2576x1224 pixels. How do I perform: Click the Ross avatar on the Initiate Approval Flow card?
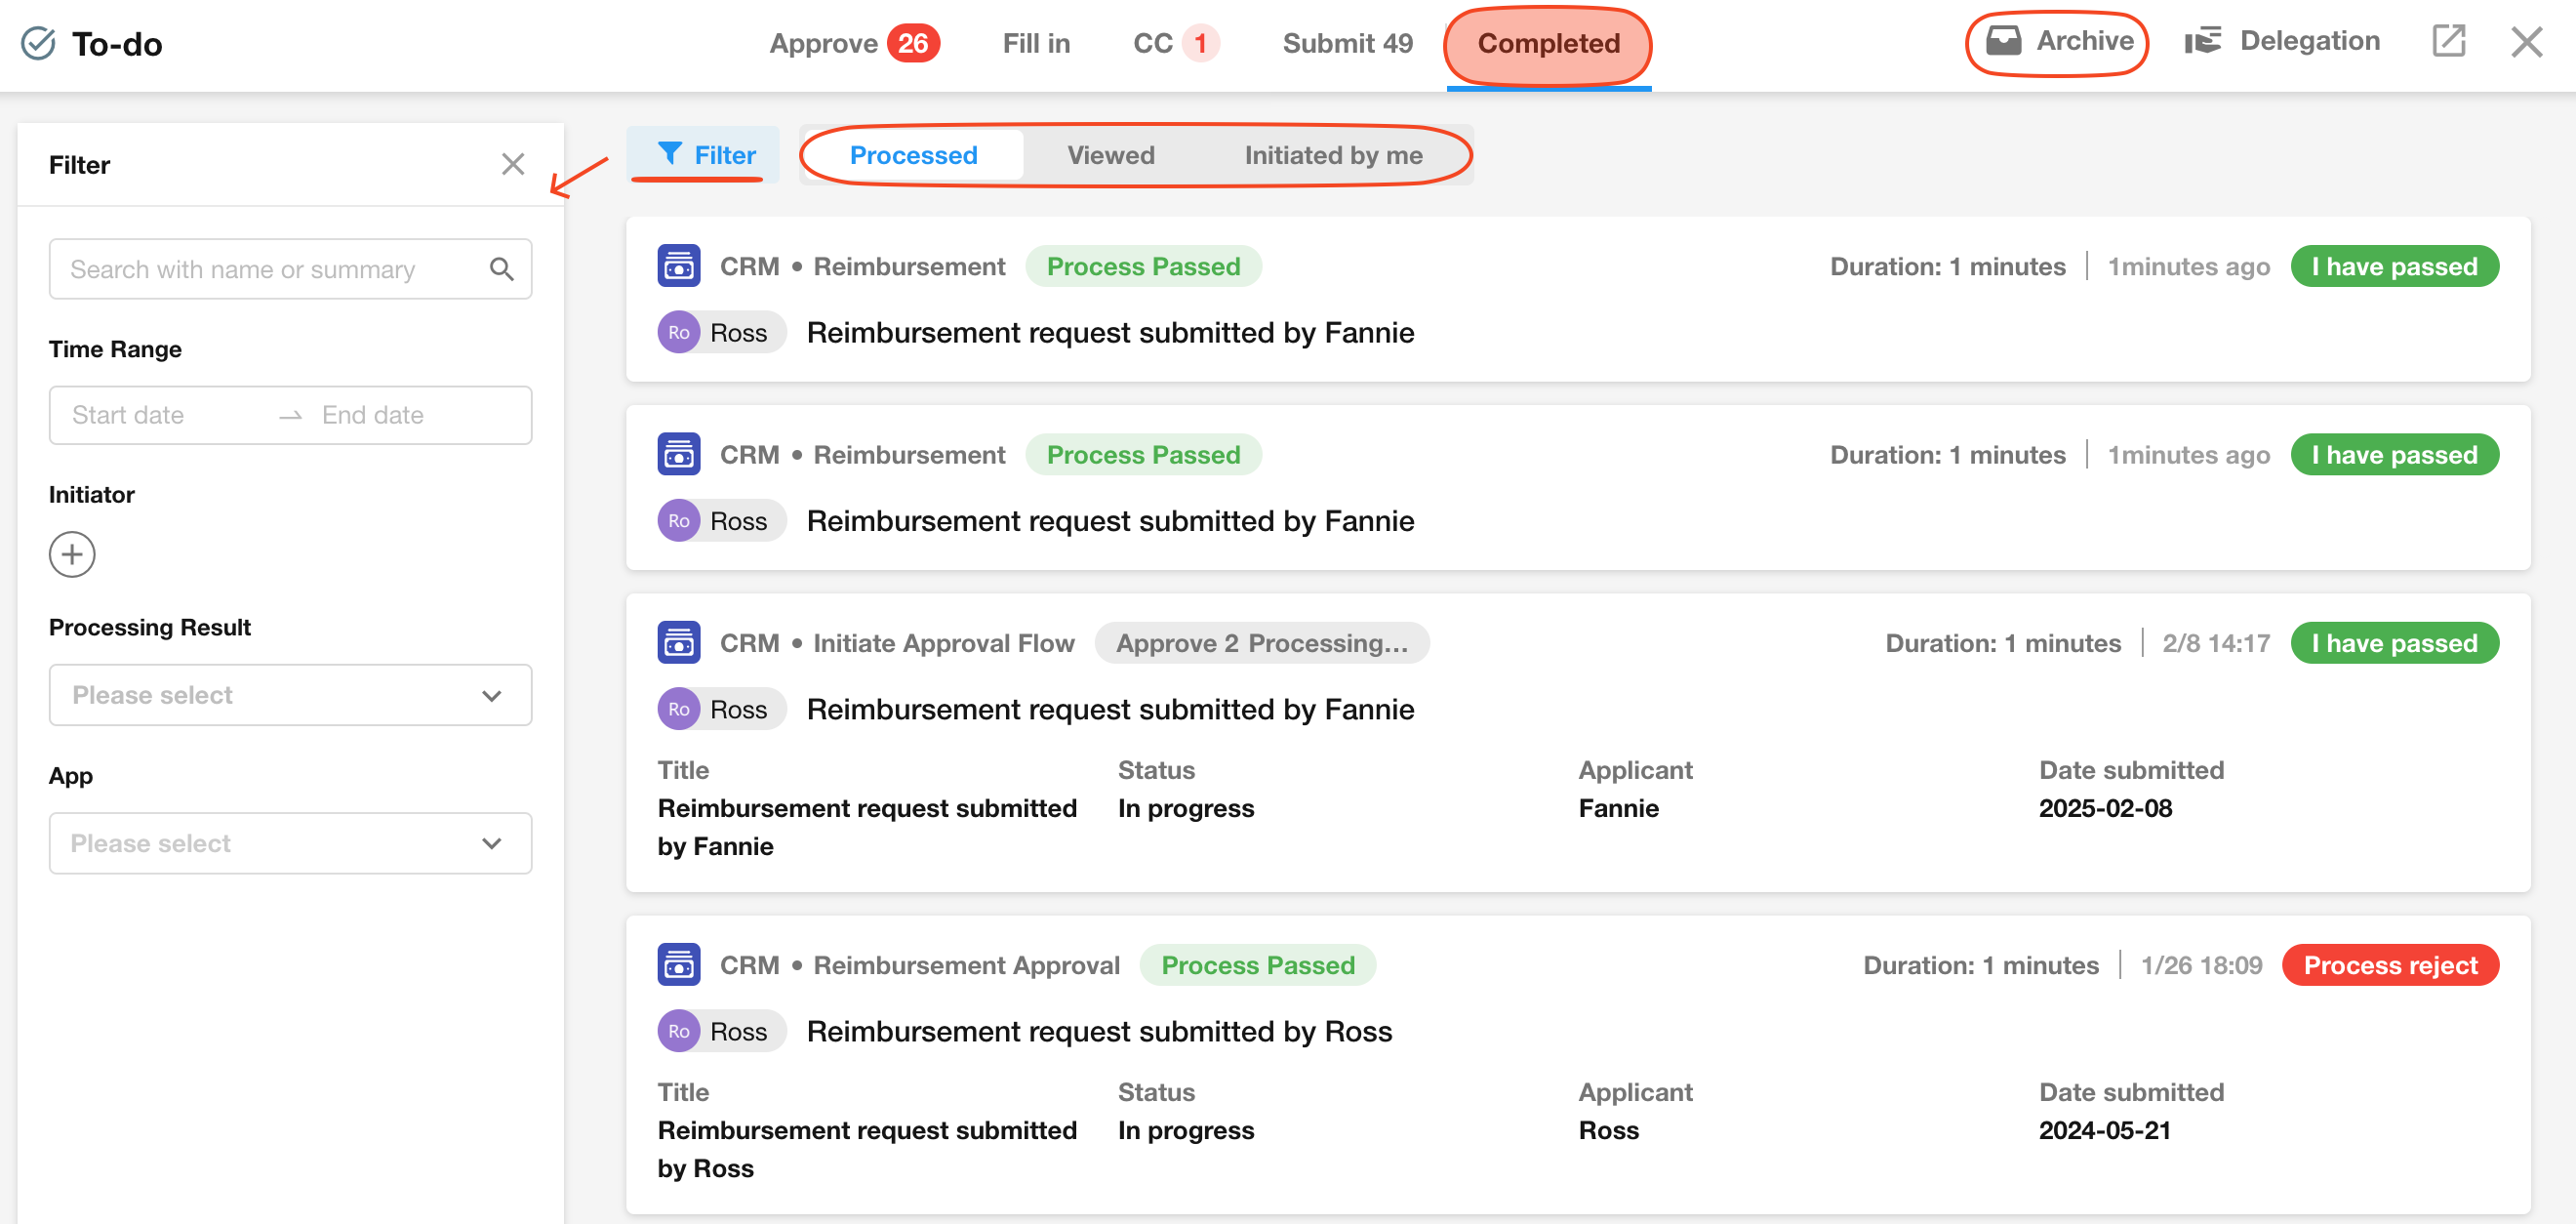679,708
